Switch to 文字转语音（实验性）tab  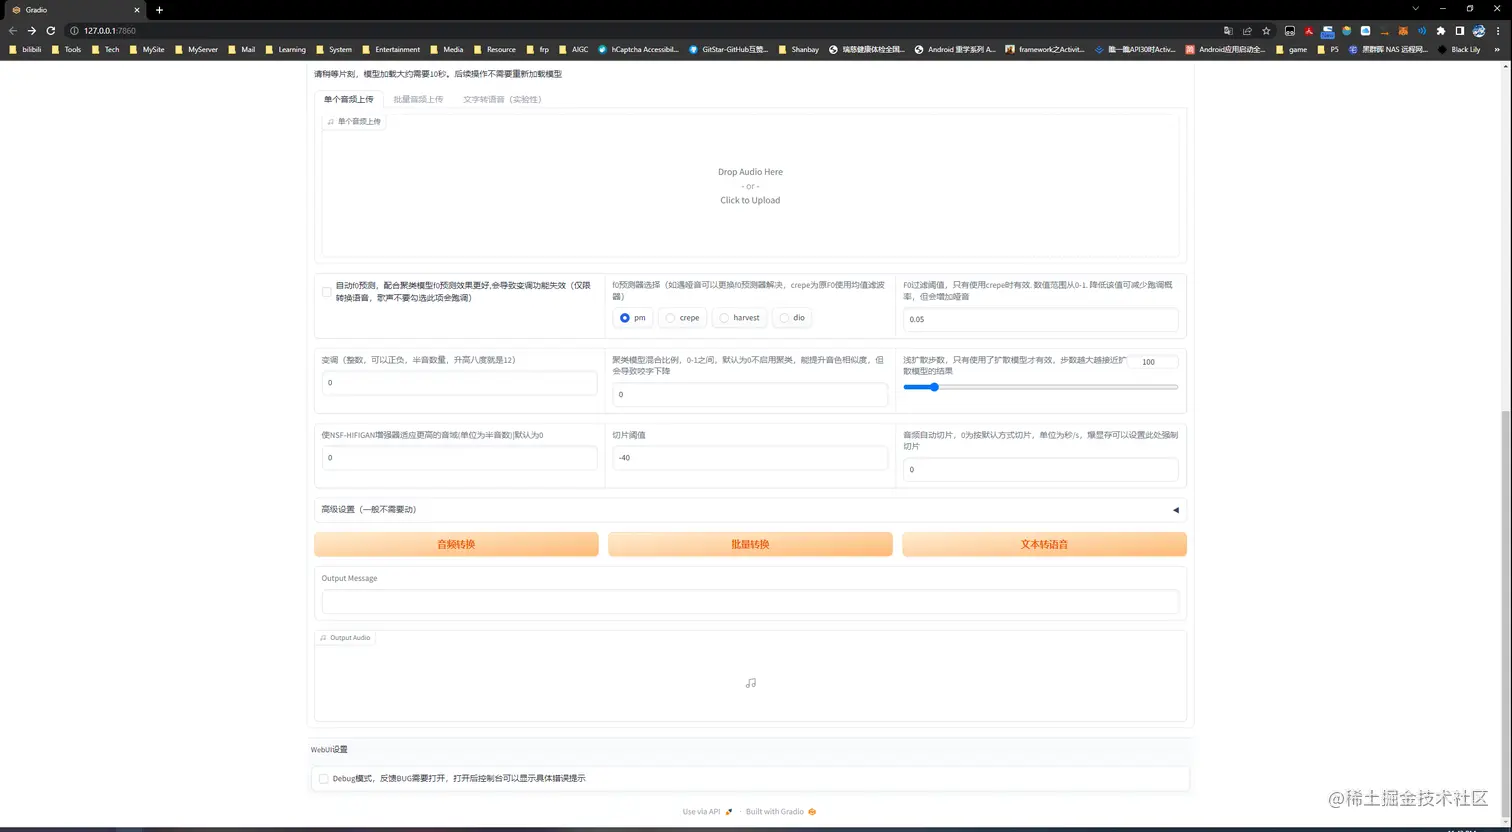[x=502, y=99]
